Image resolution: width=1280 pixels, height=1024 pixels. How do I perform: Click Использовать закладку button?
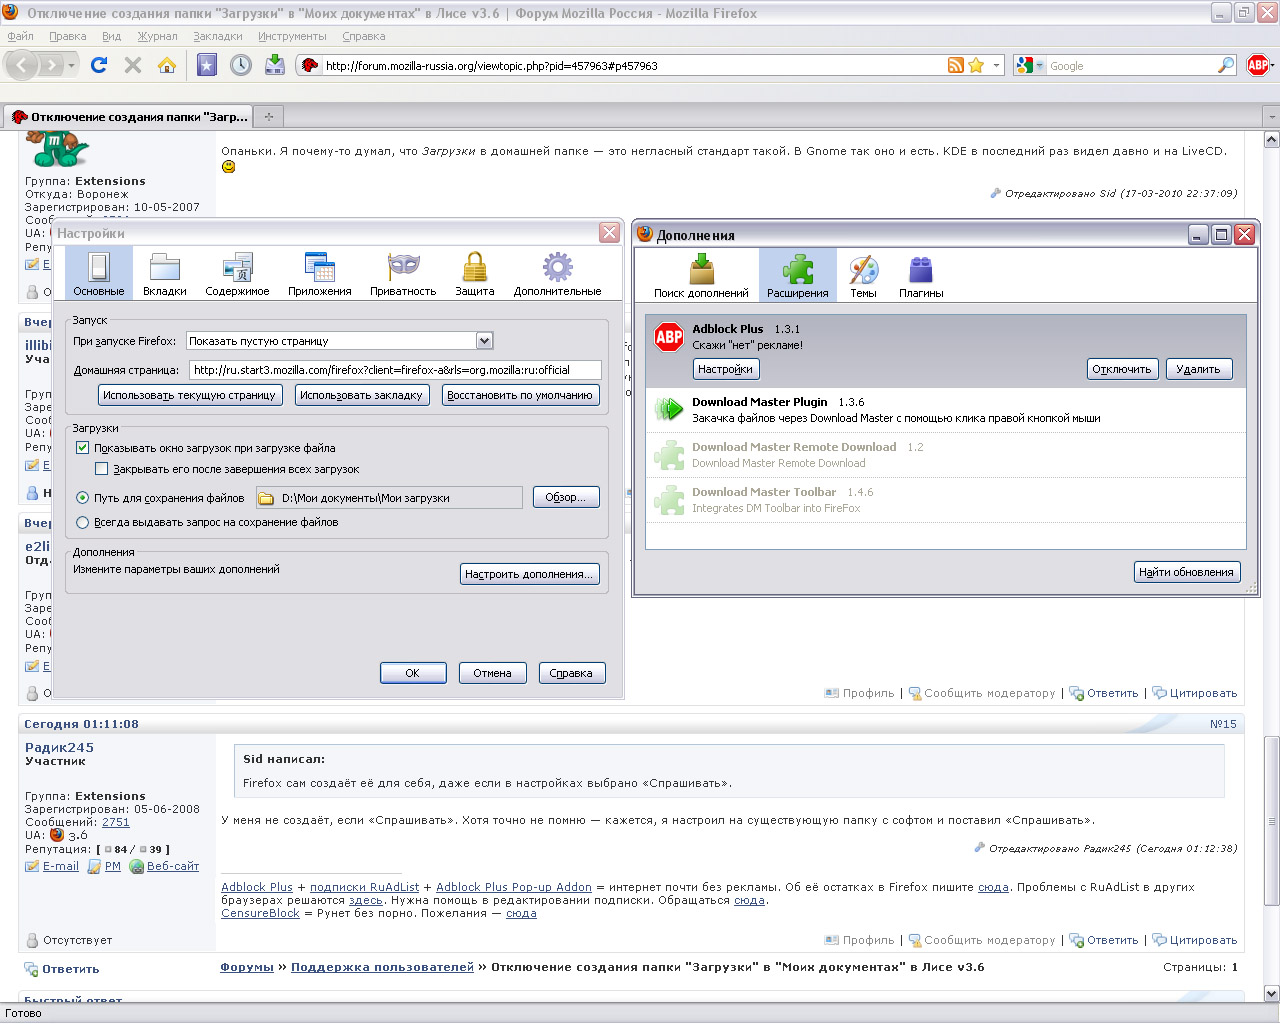pyautogui.click(x=361, y=395)
